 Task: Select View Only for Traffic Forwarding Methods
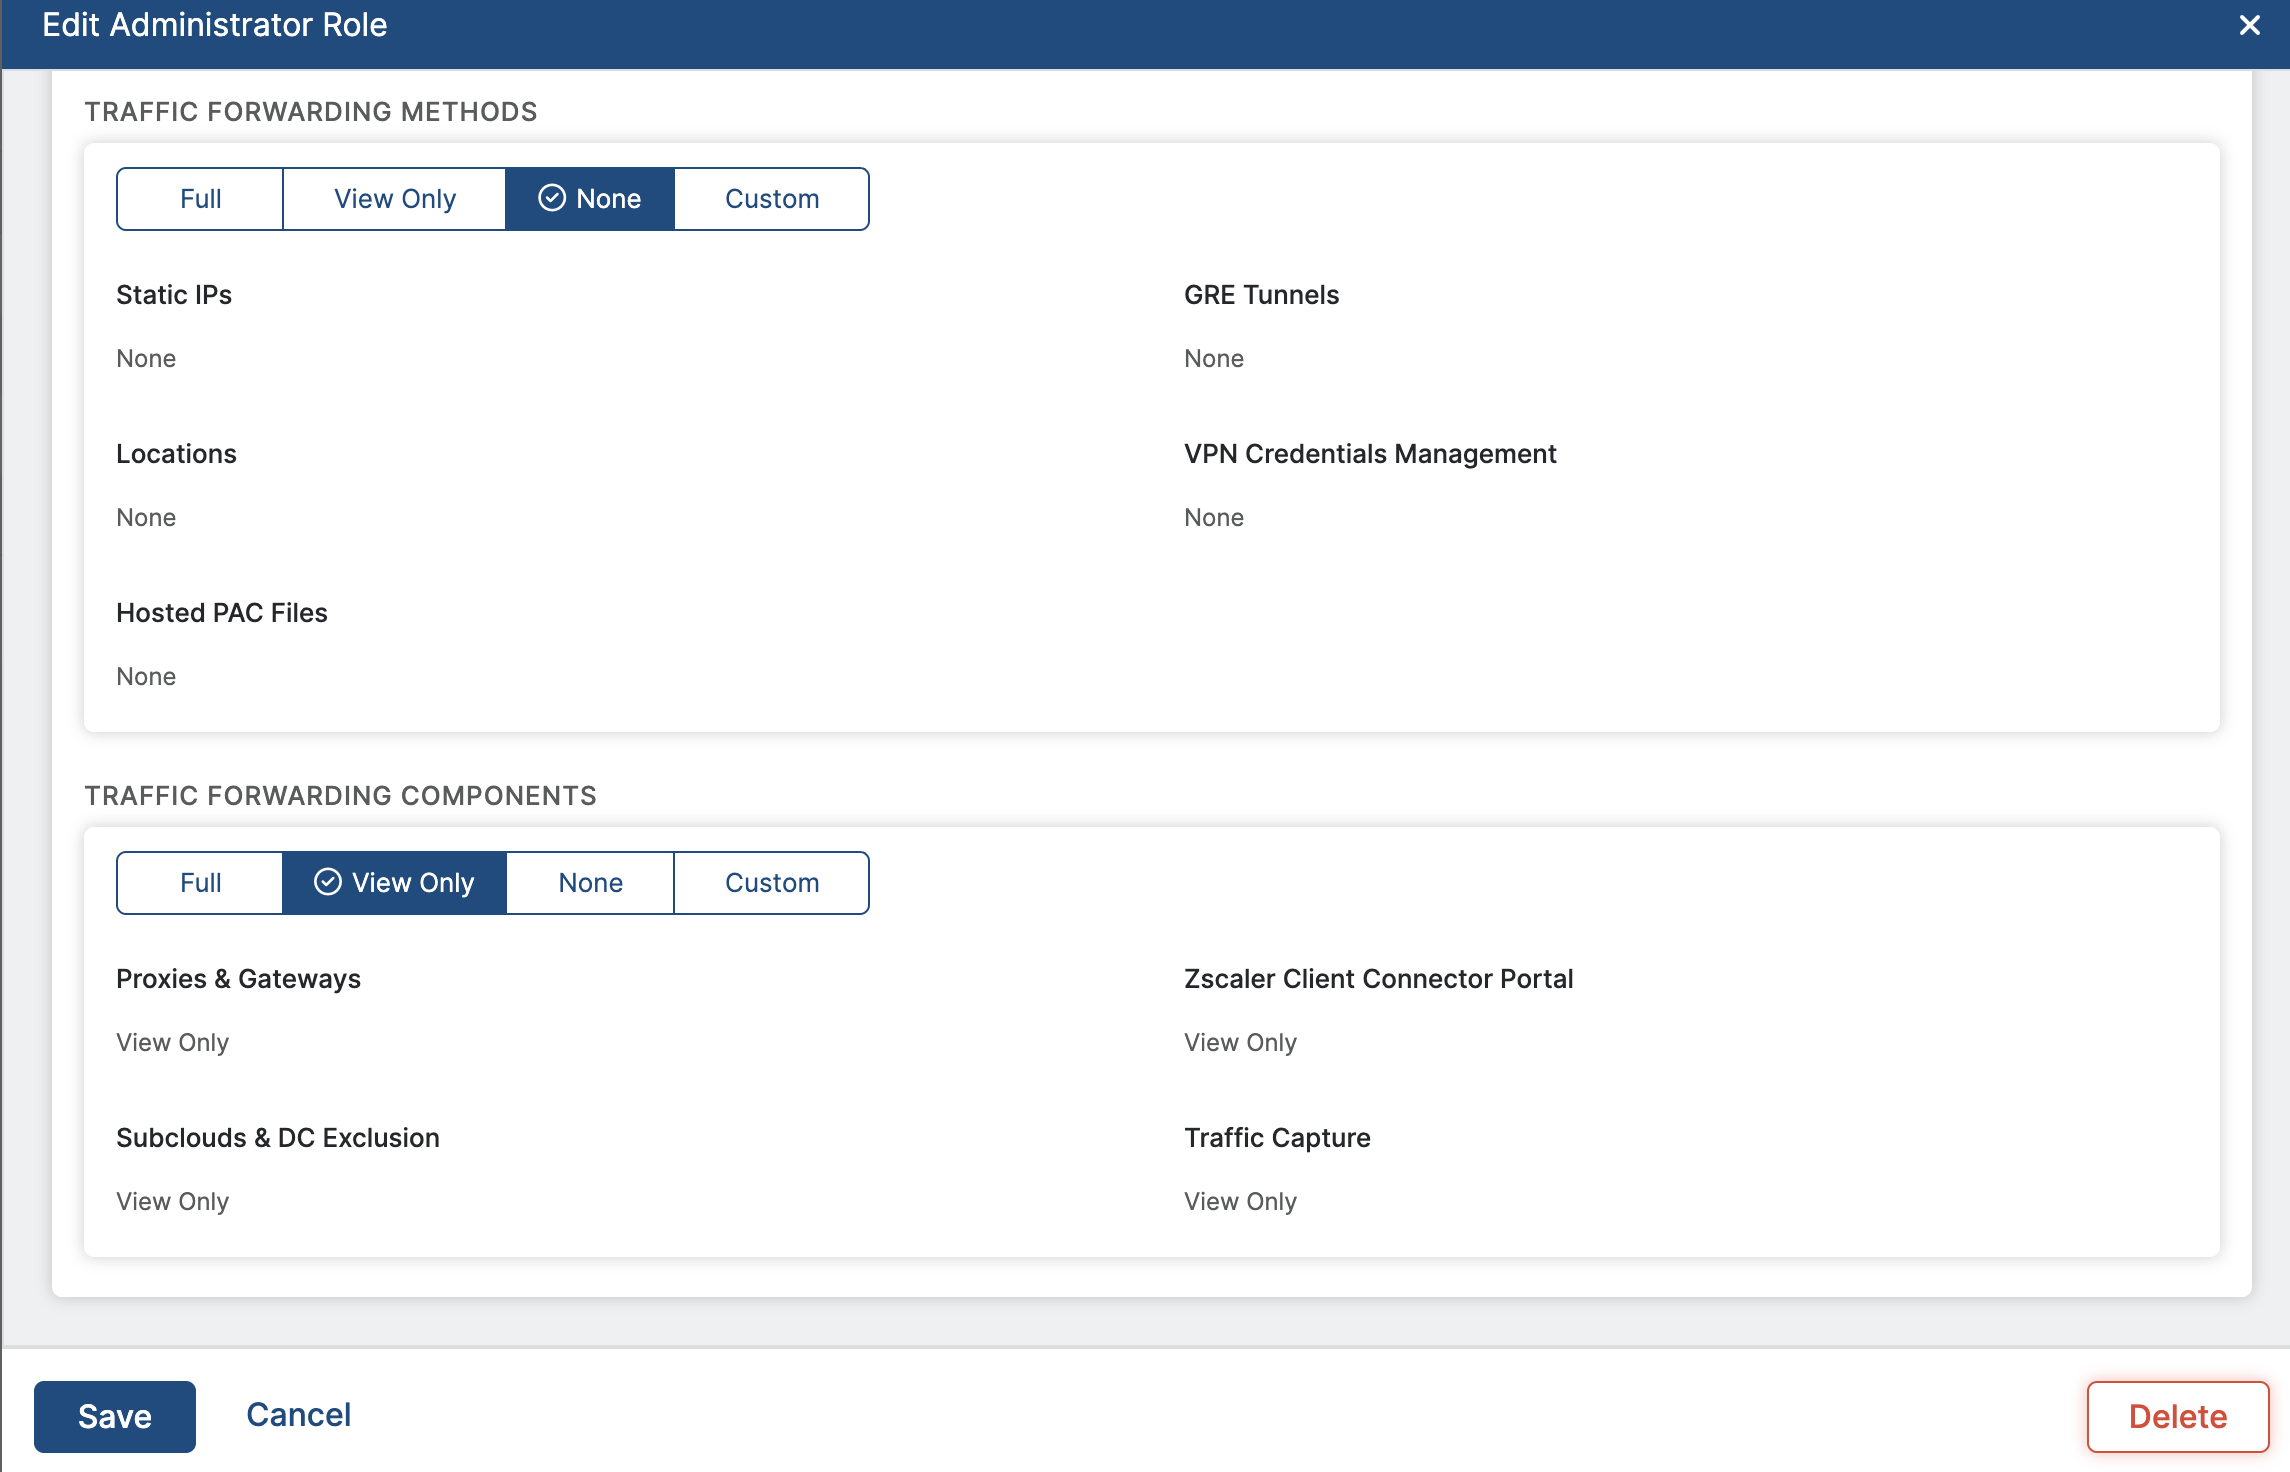394,199
